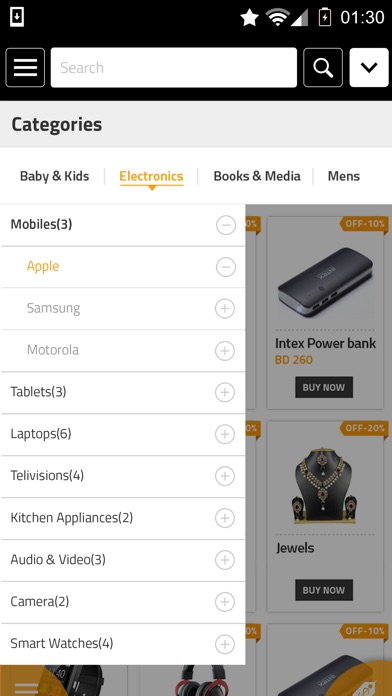The image size is (392, 696).
Task: Select the Mens category tab
Action: [344, 176]
